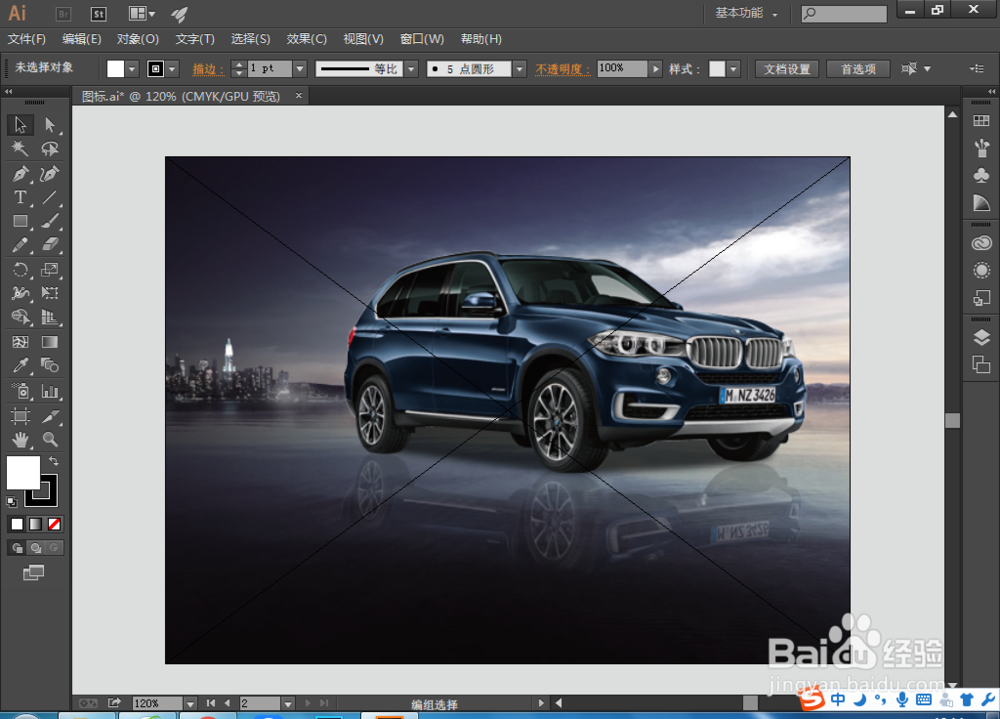1000x719 pixels.
Task: Open the 编辑(E) menu
Action: (x=82, y=39)
